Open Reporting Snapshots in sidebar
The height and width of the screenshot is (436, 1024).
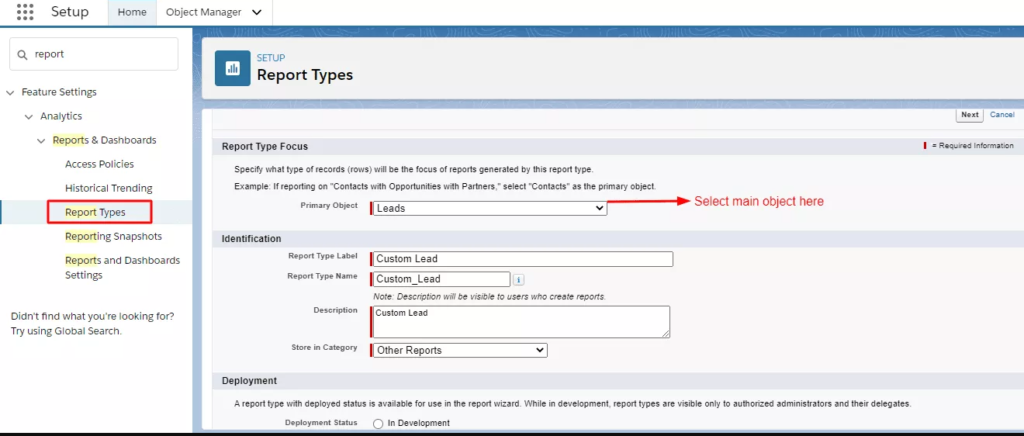click(x=114, y=236)
